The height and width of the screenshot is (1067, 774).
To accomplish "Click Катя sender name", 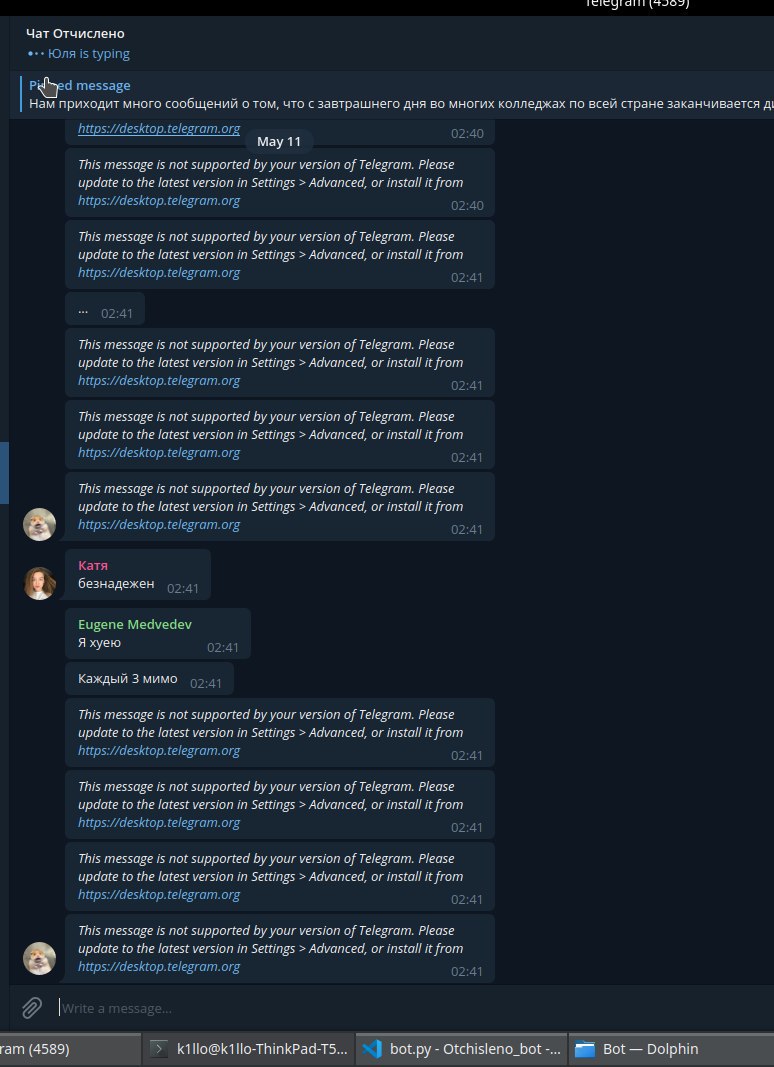I will pyautogui.click(x=93, y=565).
